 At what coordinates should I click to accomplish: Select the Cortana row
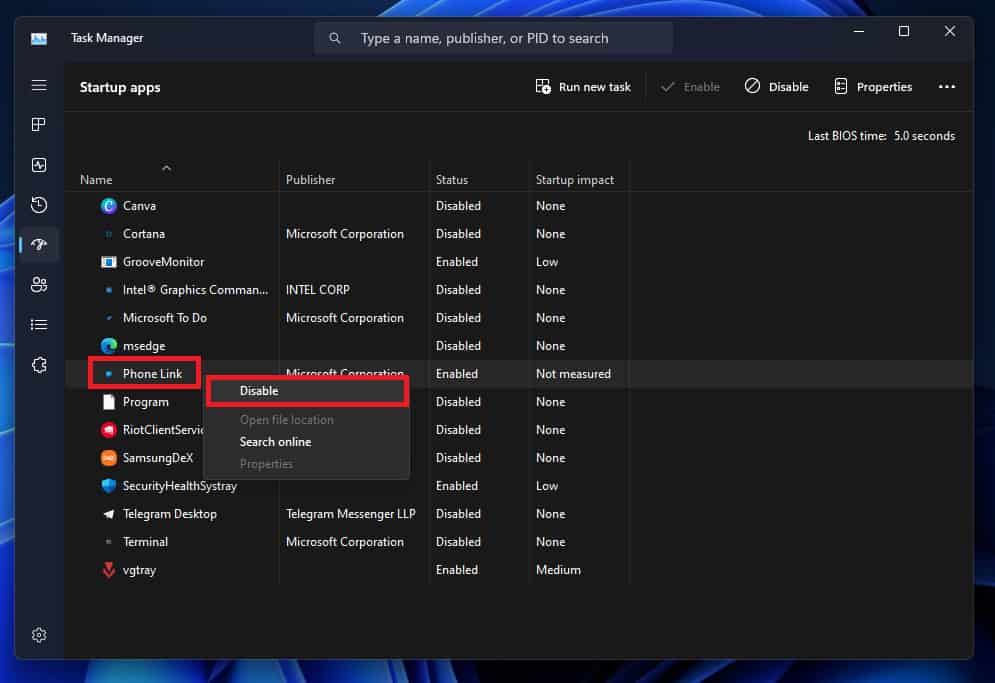pos(519,234)
